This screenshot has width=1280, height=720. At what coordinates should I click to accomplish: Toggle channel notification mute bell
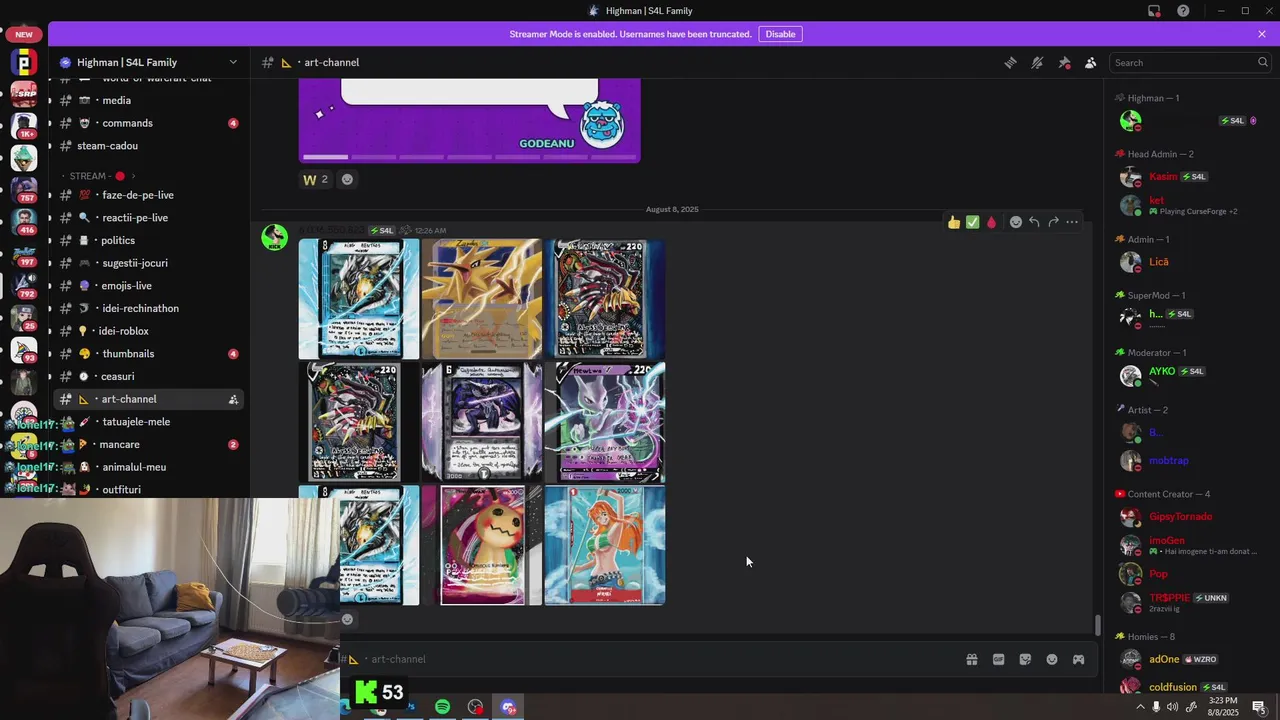tap(1037, 62)
